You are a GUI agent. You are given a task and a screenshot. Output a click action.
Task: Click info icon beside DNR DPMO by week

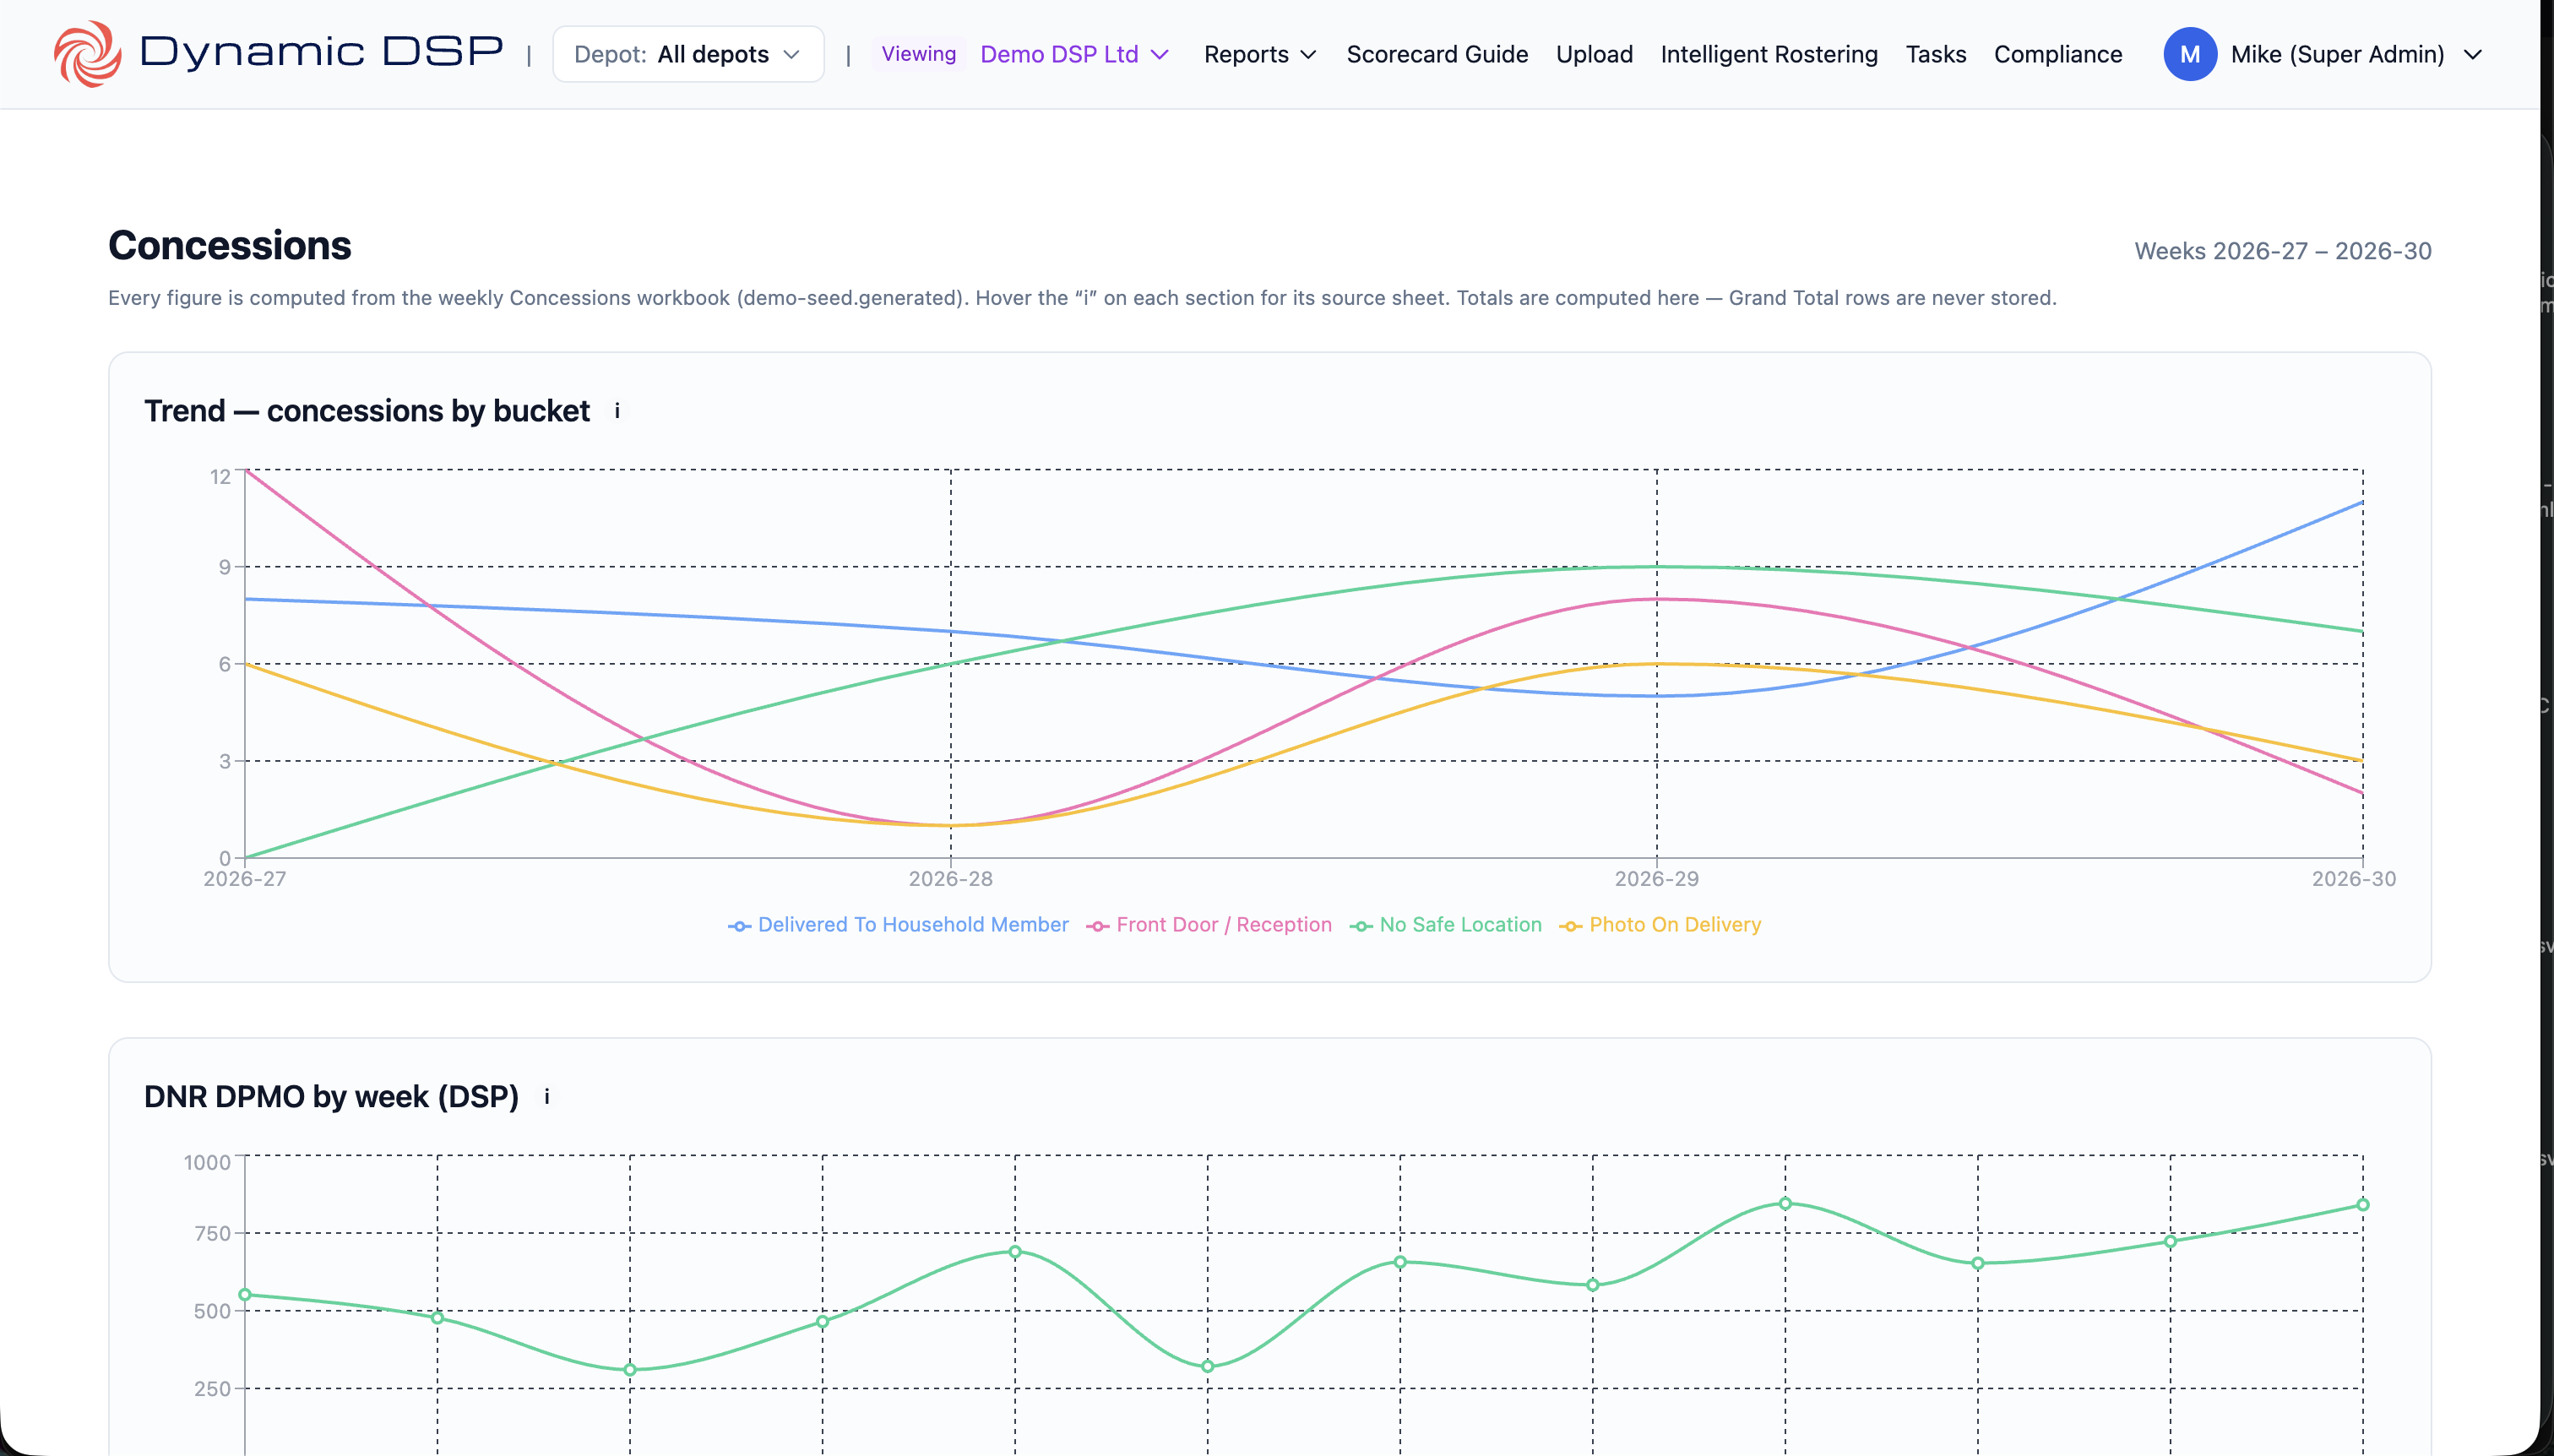coord(547,1097)
